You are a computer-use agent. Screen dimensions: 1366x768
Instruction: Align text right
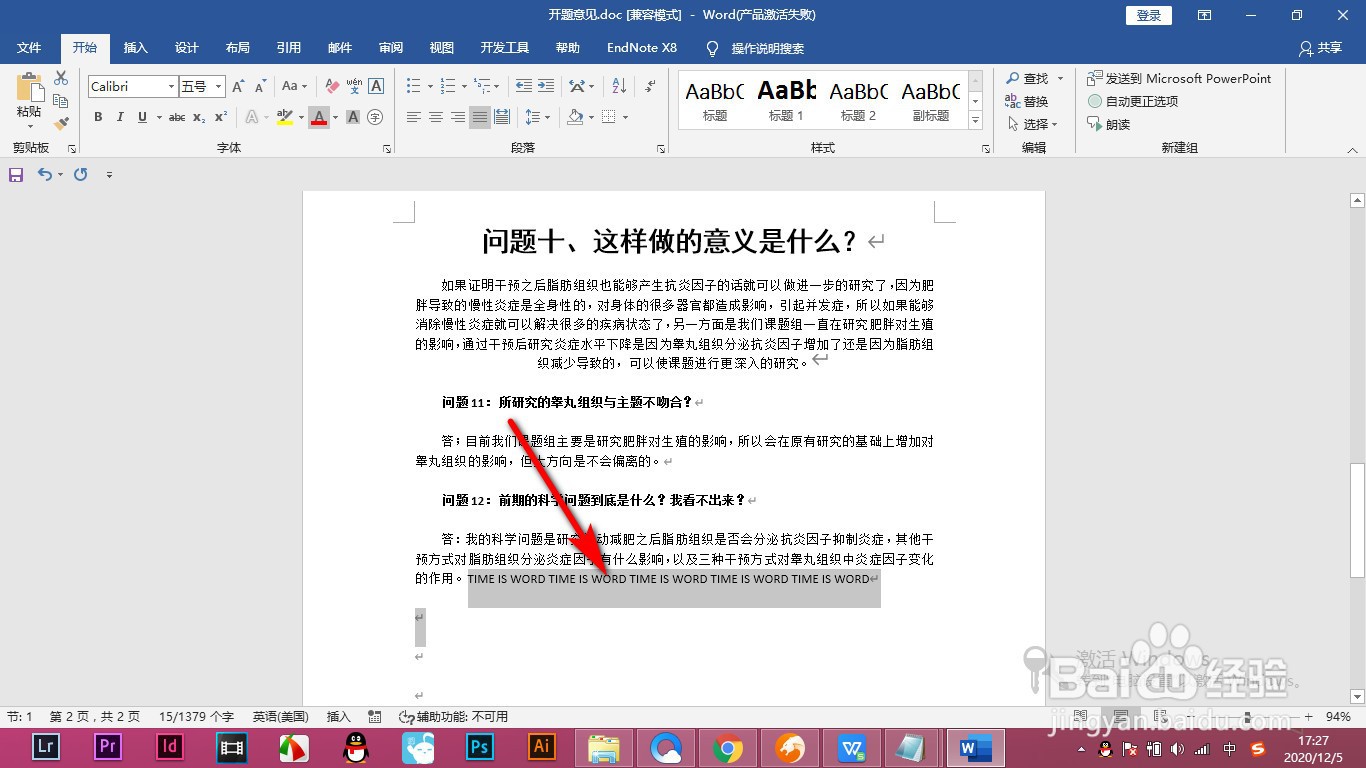(458, 117)
